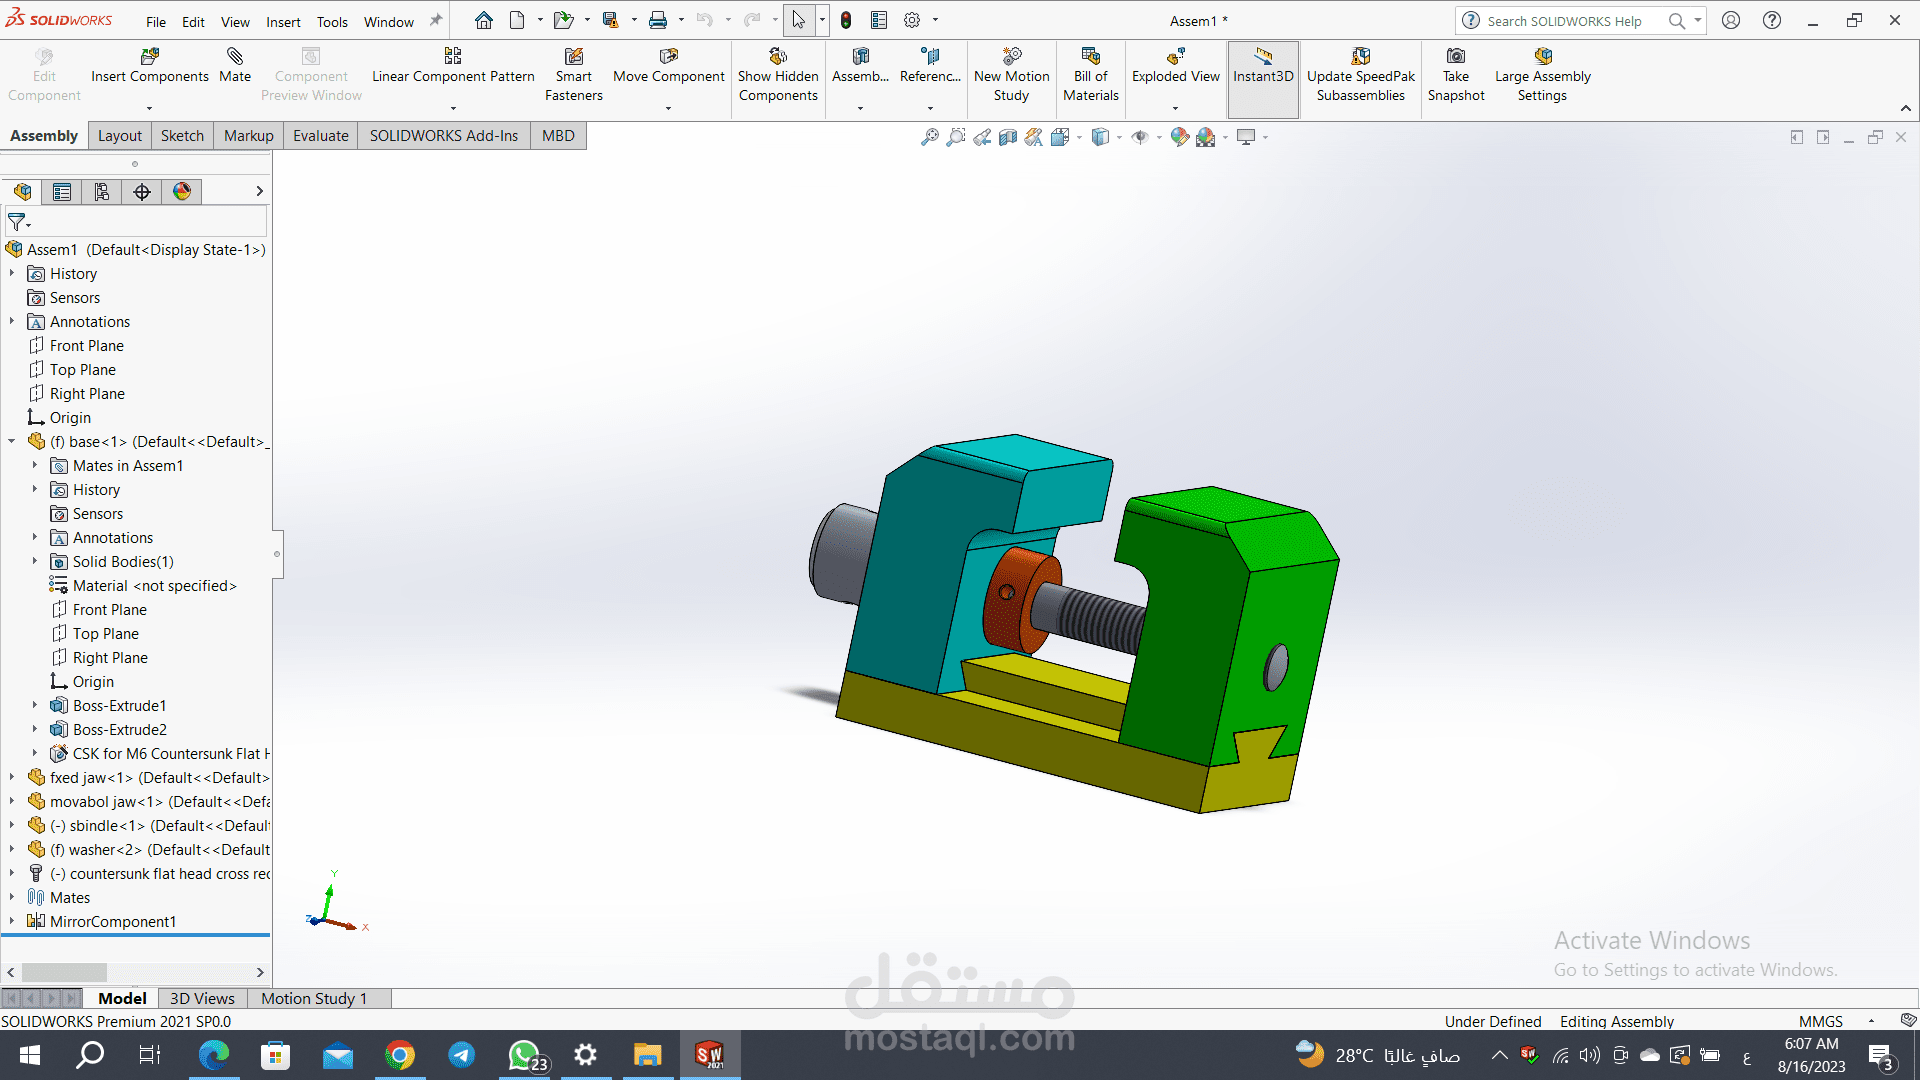Image resolution: width=1920 pixels, height=1080 pixels.
Task: Switch to the PropertyManager tab
Action: pyautogui.click(x=62, y=192)
